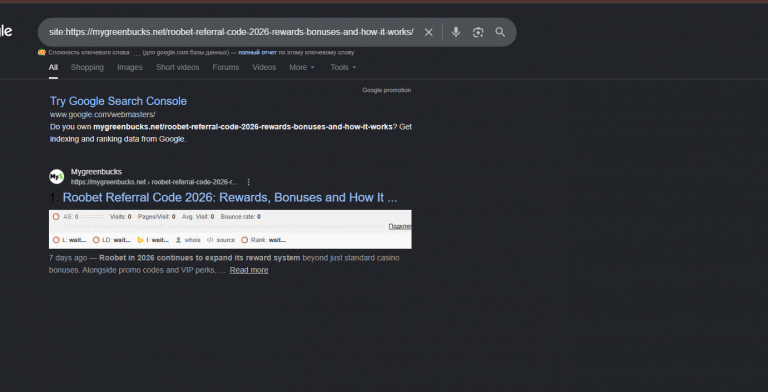Viewport: 768px width, 392px height.
Task: Click the keyword difficulty extension icon
Action: (x=42, y=52)
